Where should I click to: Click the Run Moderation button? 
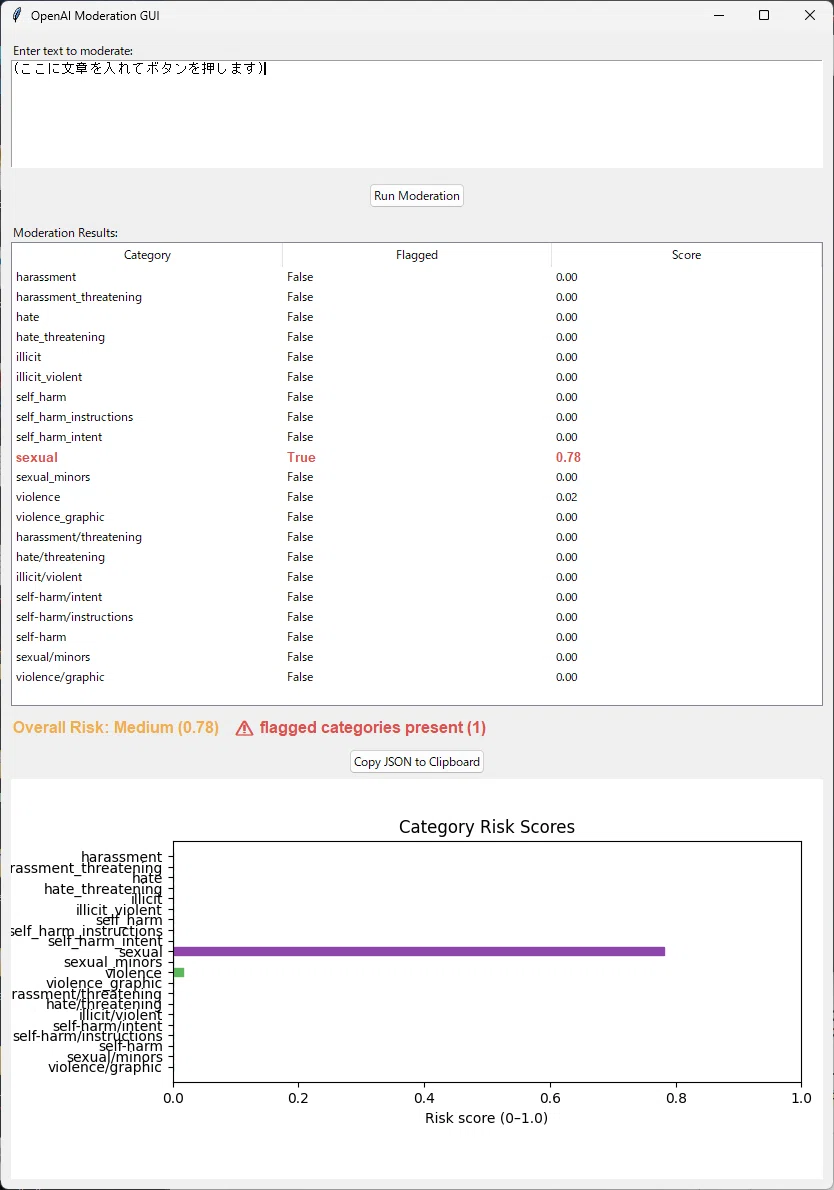click(417, 196)
